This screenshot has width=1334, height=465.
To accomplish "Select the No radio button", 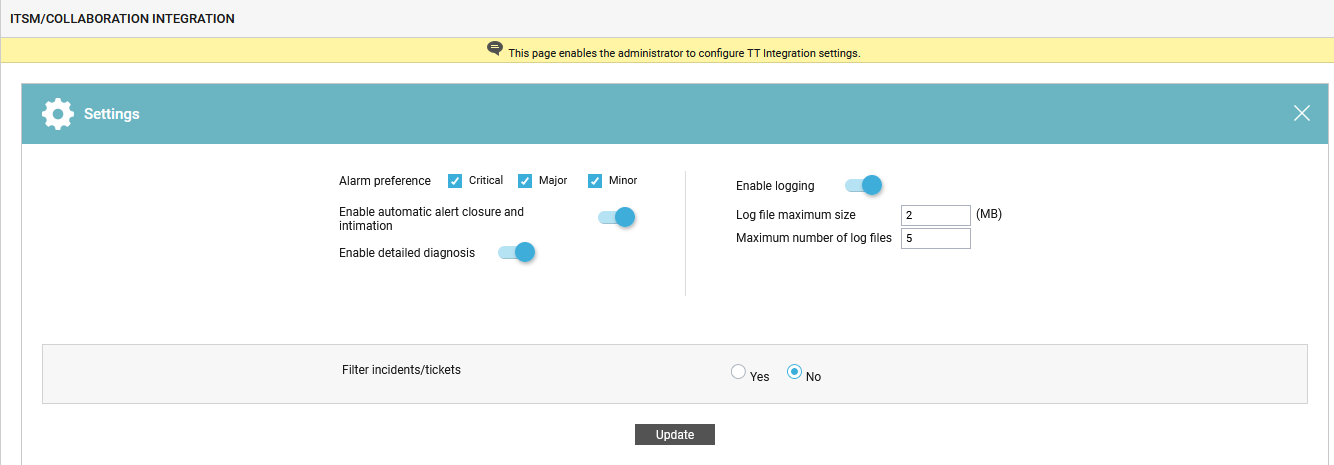I will tap(795, 372).
